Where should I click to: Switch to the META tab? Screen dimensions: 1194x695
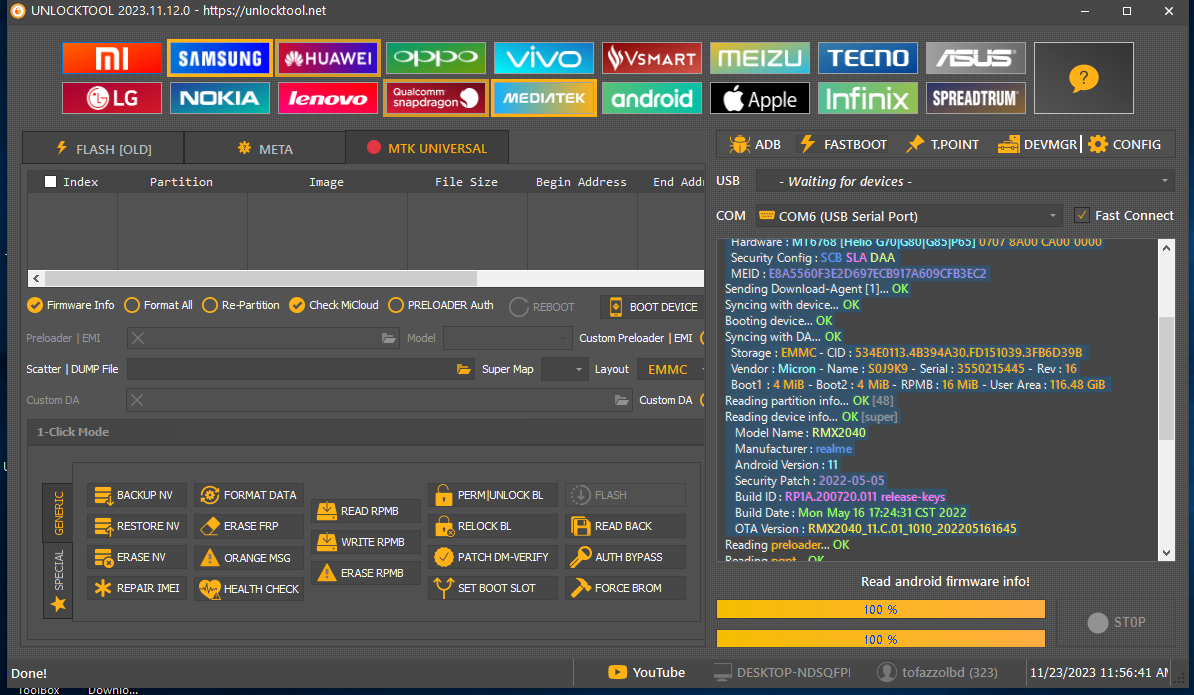265,149
